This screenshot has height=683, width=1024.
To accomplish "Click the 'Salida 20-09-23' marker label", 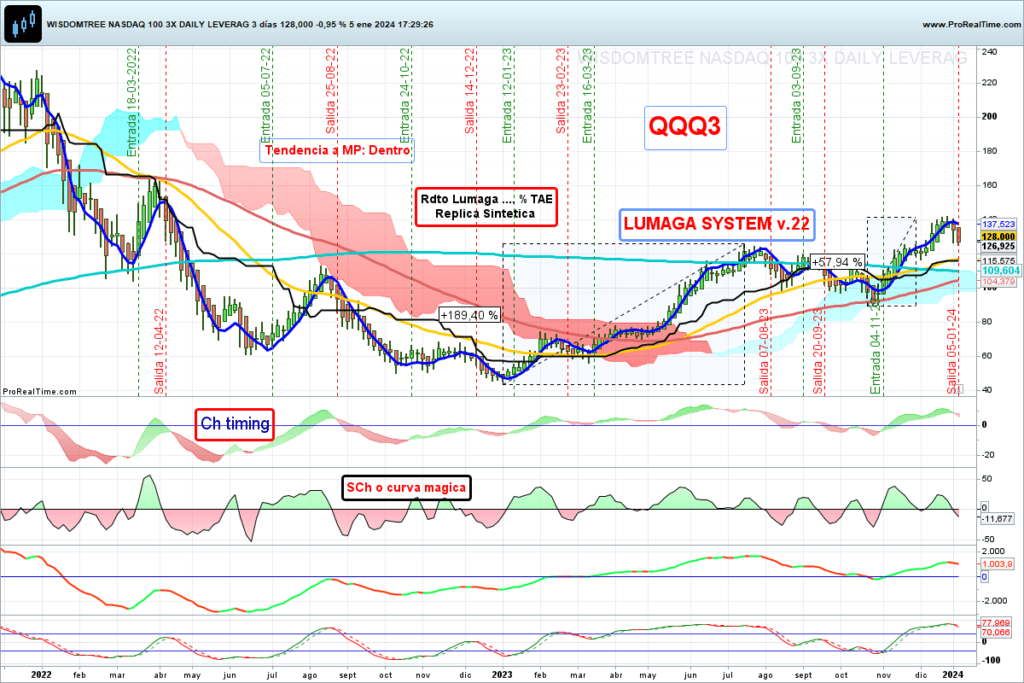I will [818, 351].
